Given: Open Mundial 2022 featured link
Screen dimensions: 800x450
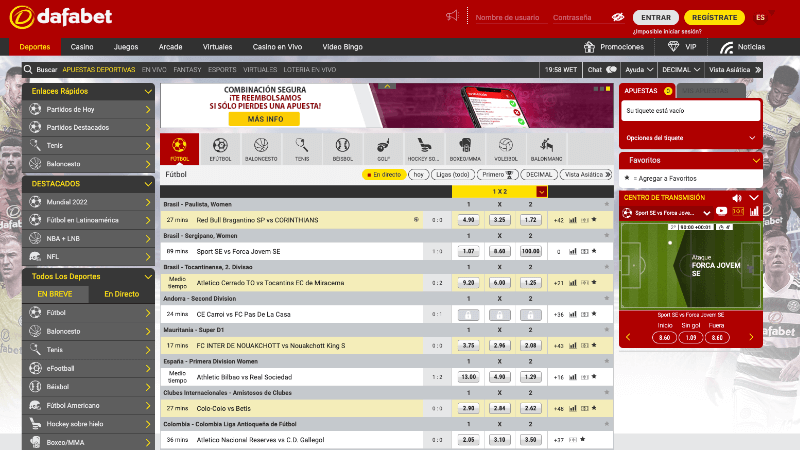Looking at the screenshot, I should [88, 202].
